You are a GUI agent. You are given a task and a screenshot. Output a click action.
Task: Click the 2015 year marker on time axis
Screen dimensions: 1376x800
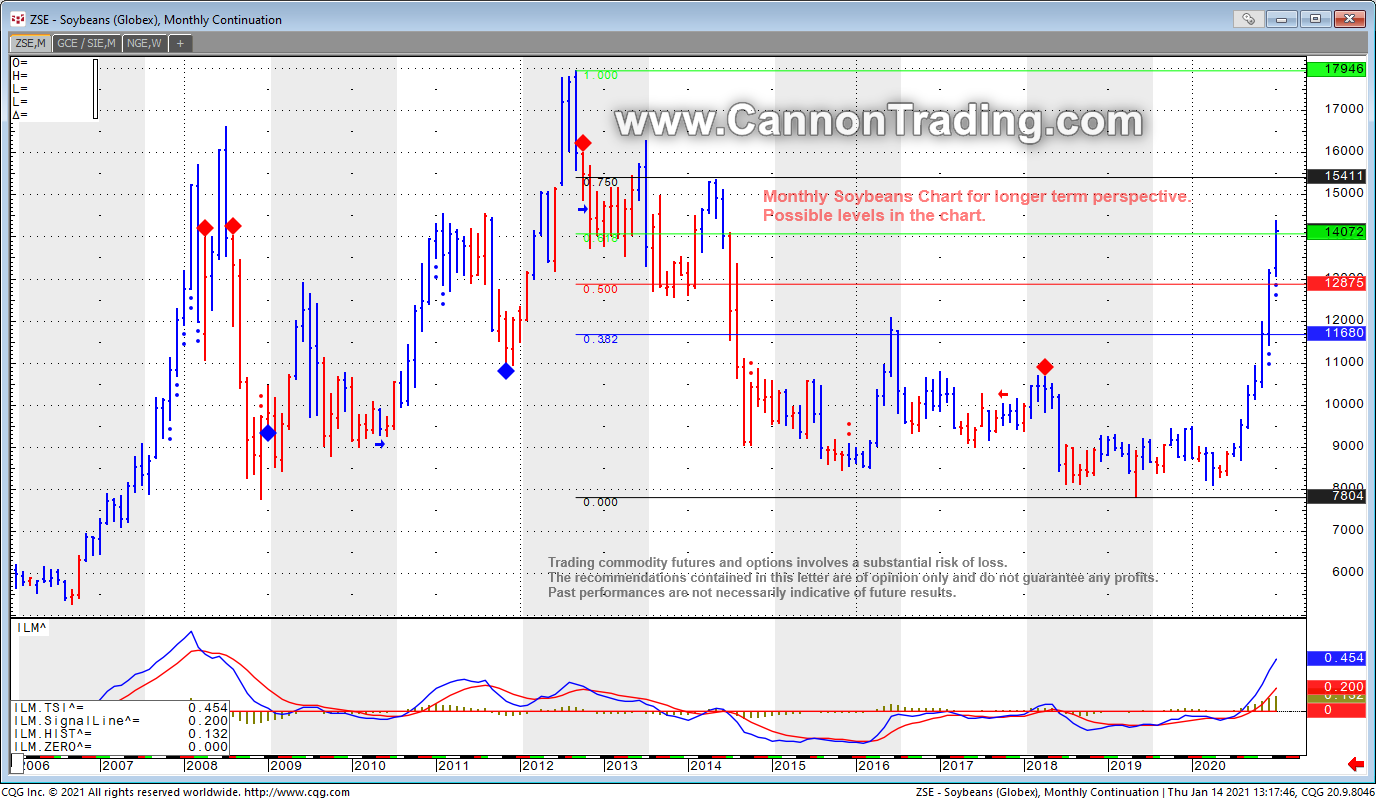(x=789, y=765)
